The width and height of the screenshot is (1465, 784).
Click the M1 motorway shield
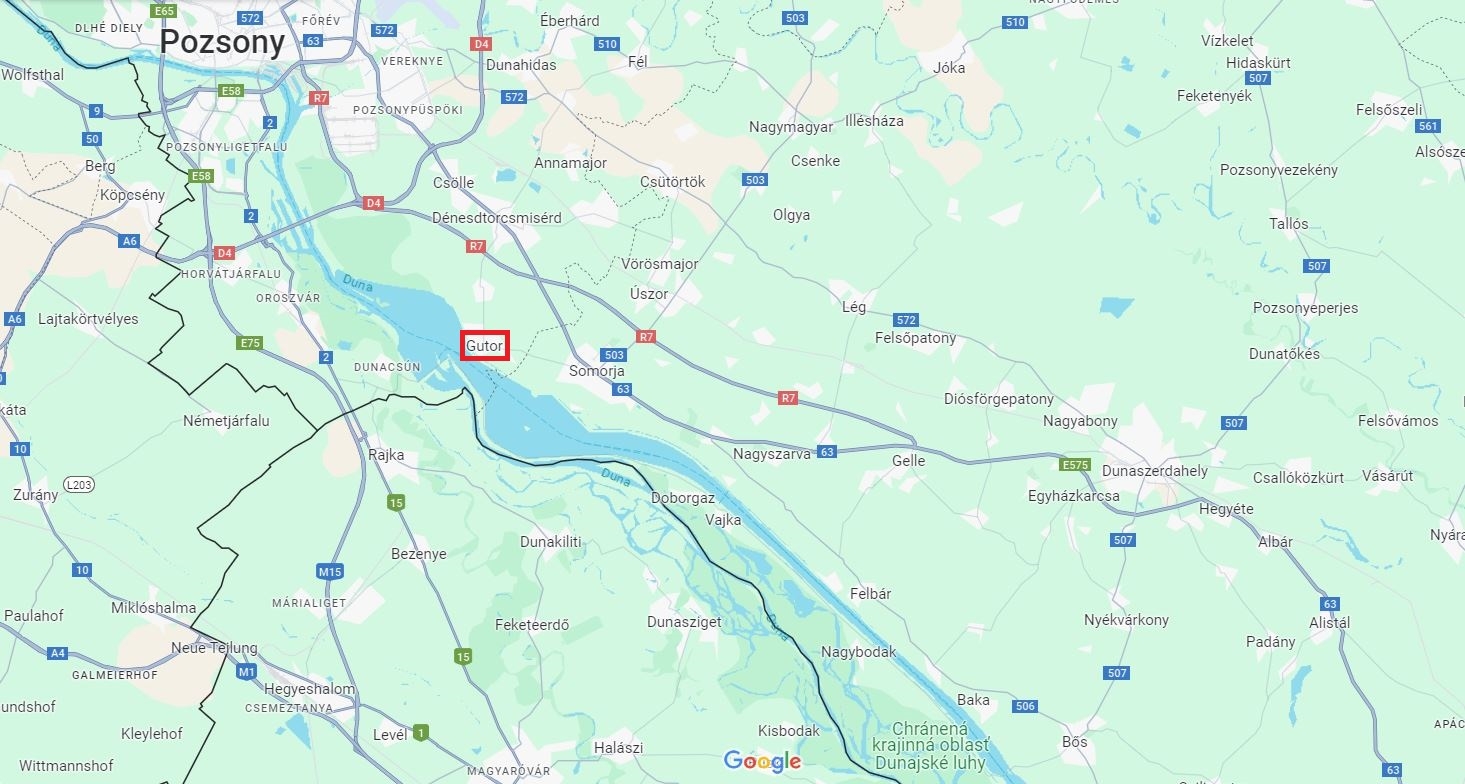pos(247,672)
